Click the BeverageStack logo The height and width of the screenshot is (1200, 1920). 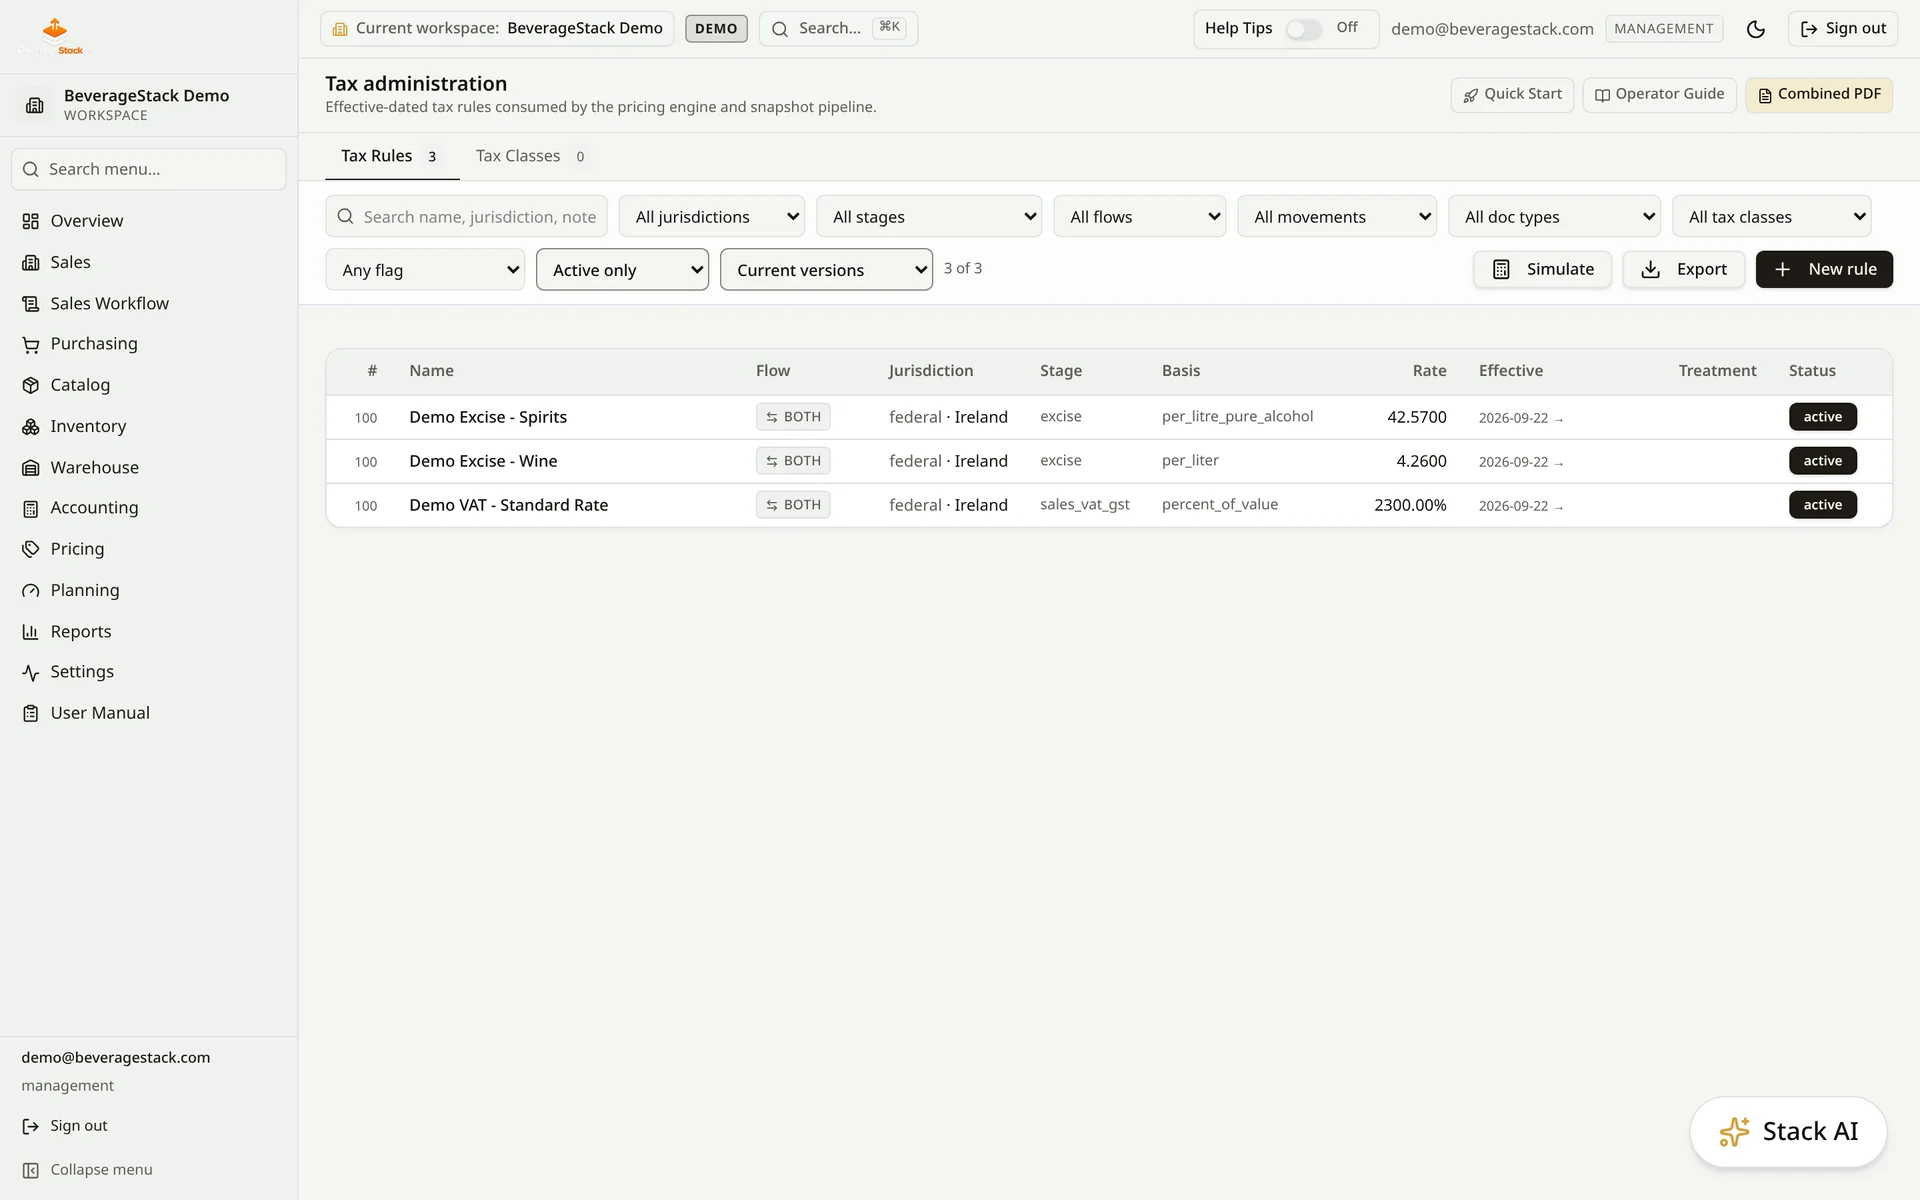(55, 36)
